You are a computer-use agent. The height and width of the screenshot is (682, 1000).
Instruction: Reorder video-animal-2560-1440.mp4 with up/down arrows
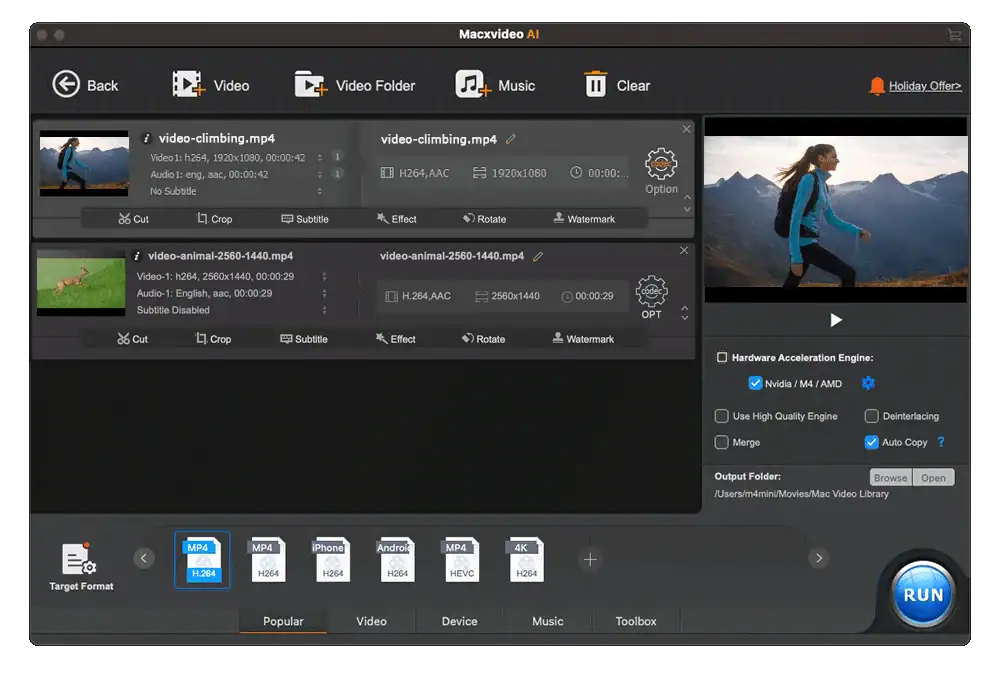tap(684, 313)
